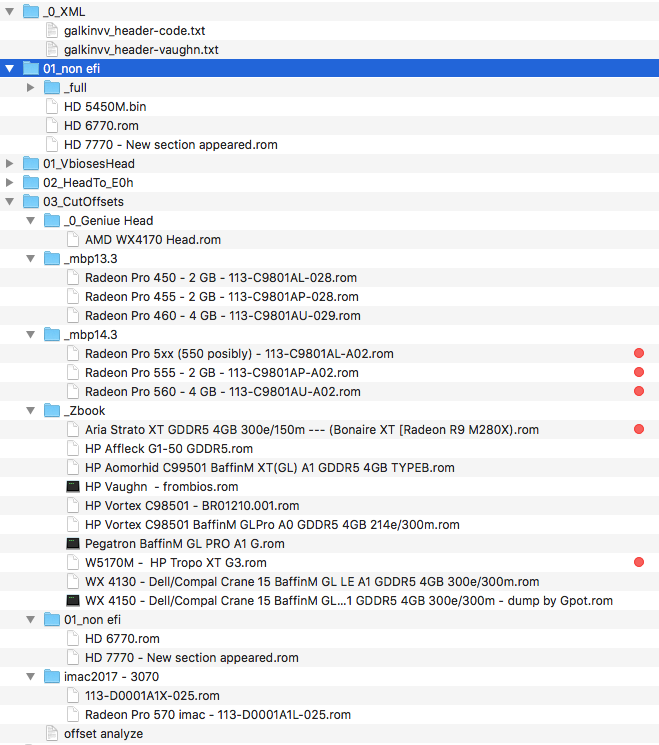The height and width of the screenshot is (745, 659).
Task: Select Radeon Pro 555 - 2 GB rom file
Action: point(221,372)
